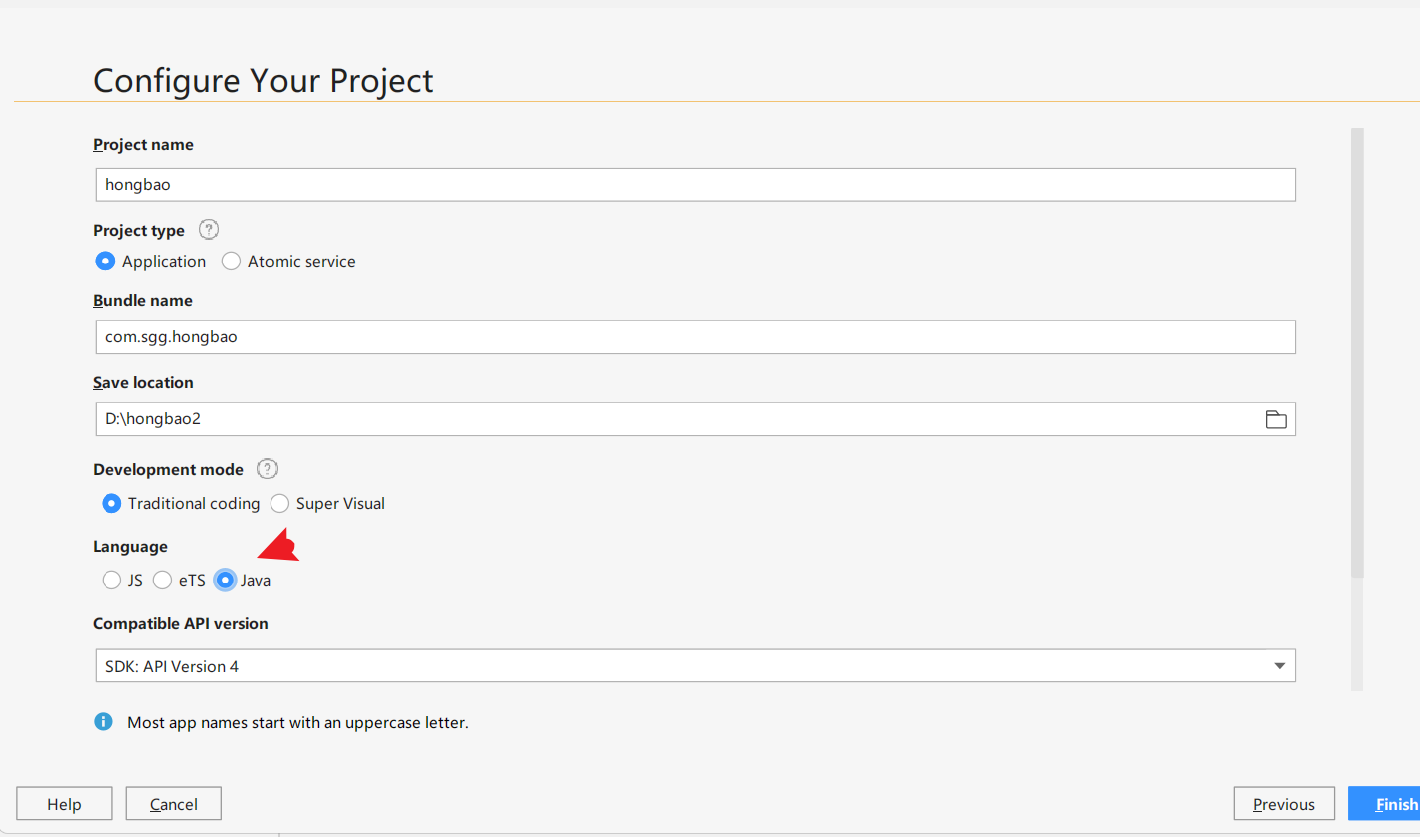Click the Save location text field
1420x837 pixels.
(x=676, y=419)
